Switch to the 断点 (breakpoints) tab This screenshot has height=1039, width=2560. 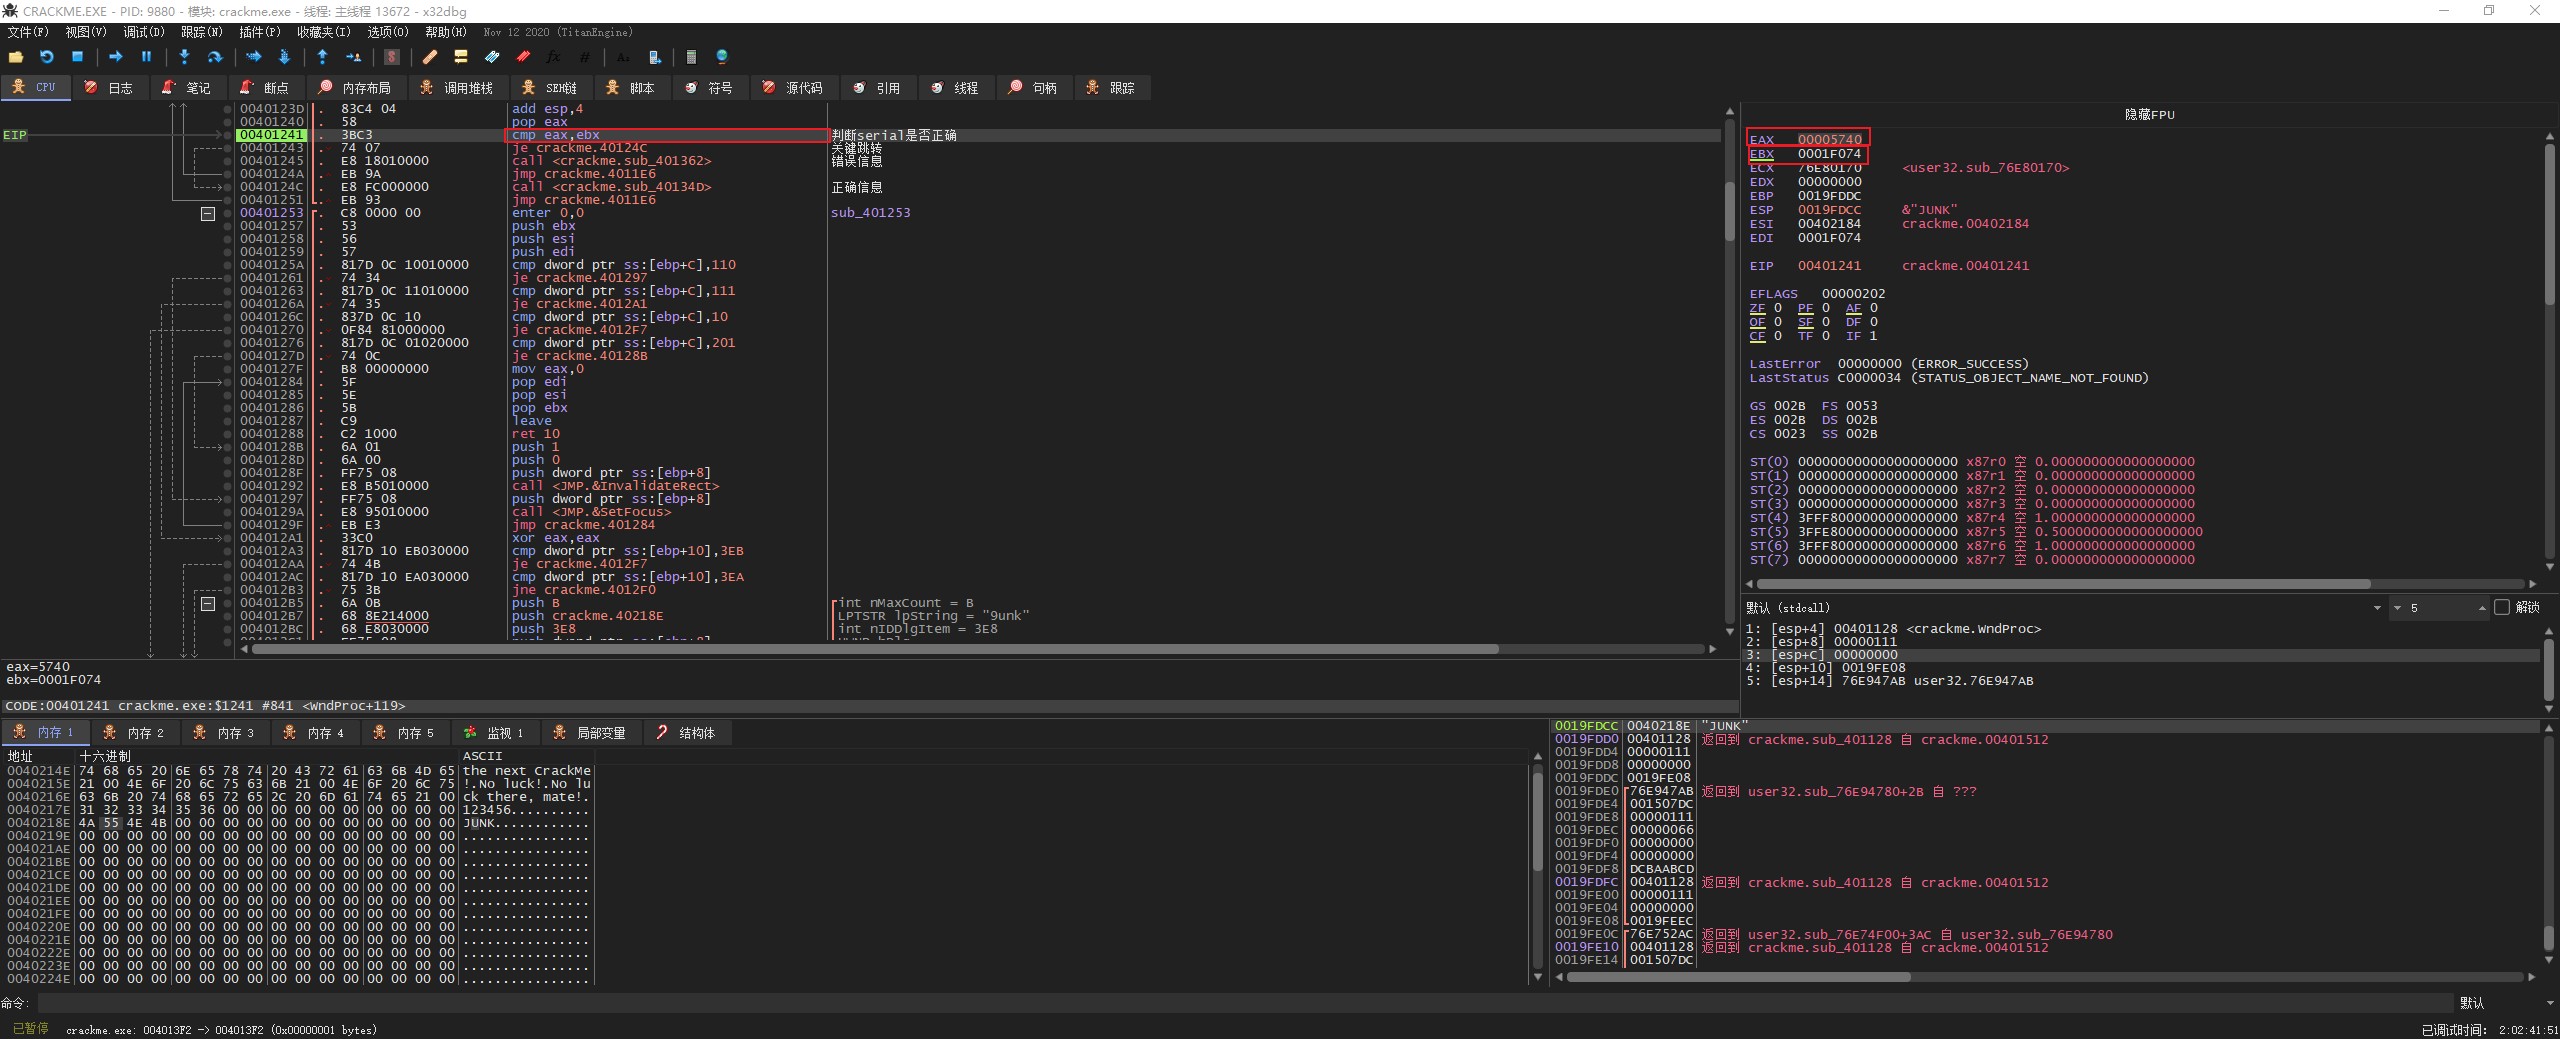click(x=265, y=88)
